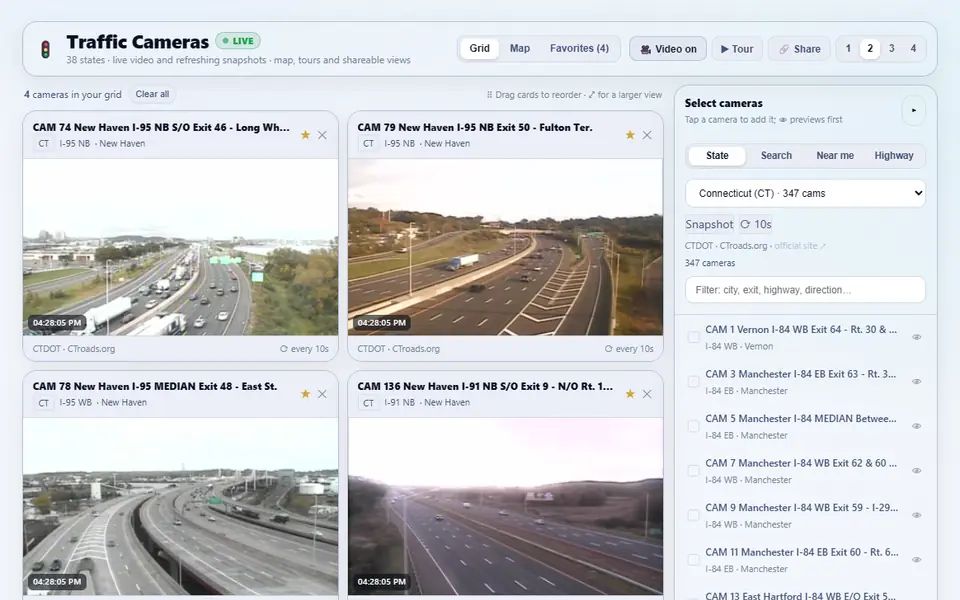Open the Share link button

(799, 49)
